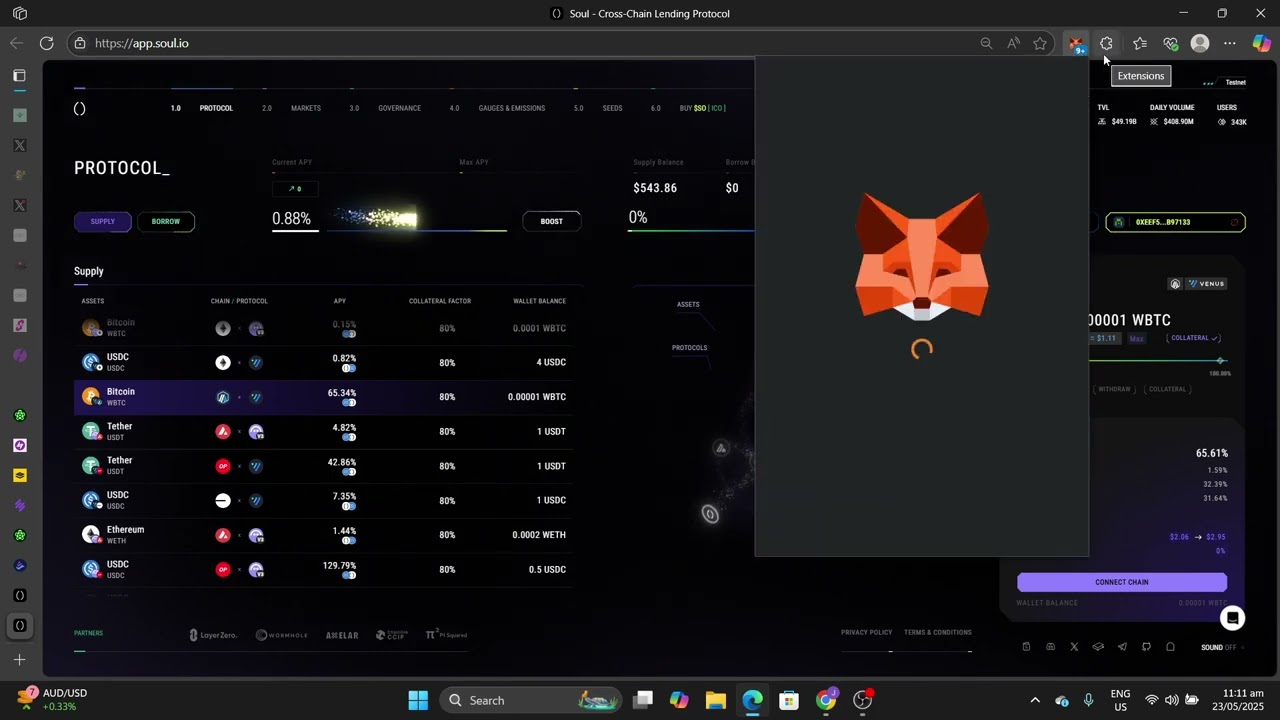Toggle APY switch for Bitcoin 65.34% row
The width and height of the screenshot is (1280, 720).
click(x=349, y=402)
